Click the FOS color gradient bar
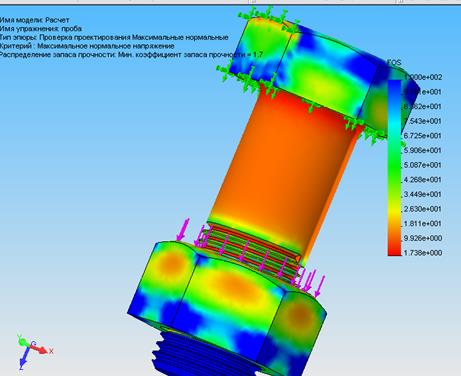Screen dimensions: 461x376 coord(394,168)
